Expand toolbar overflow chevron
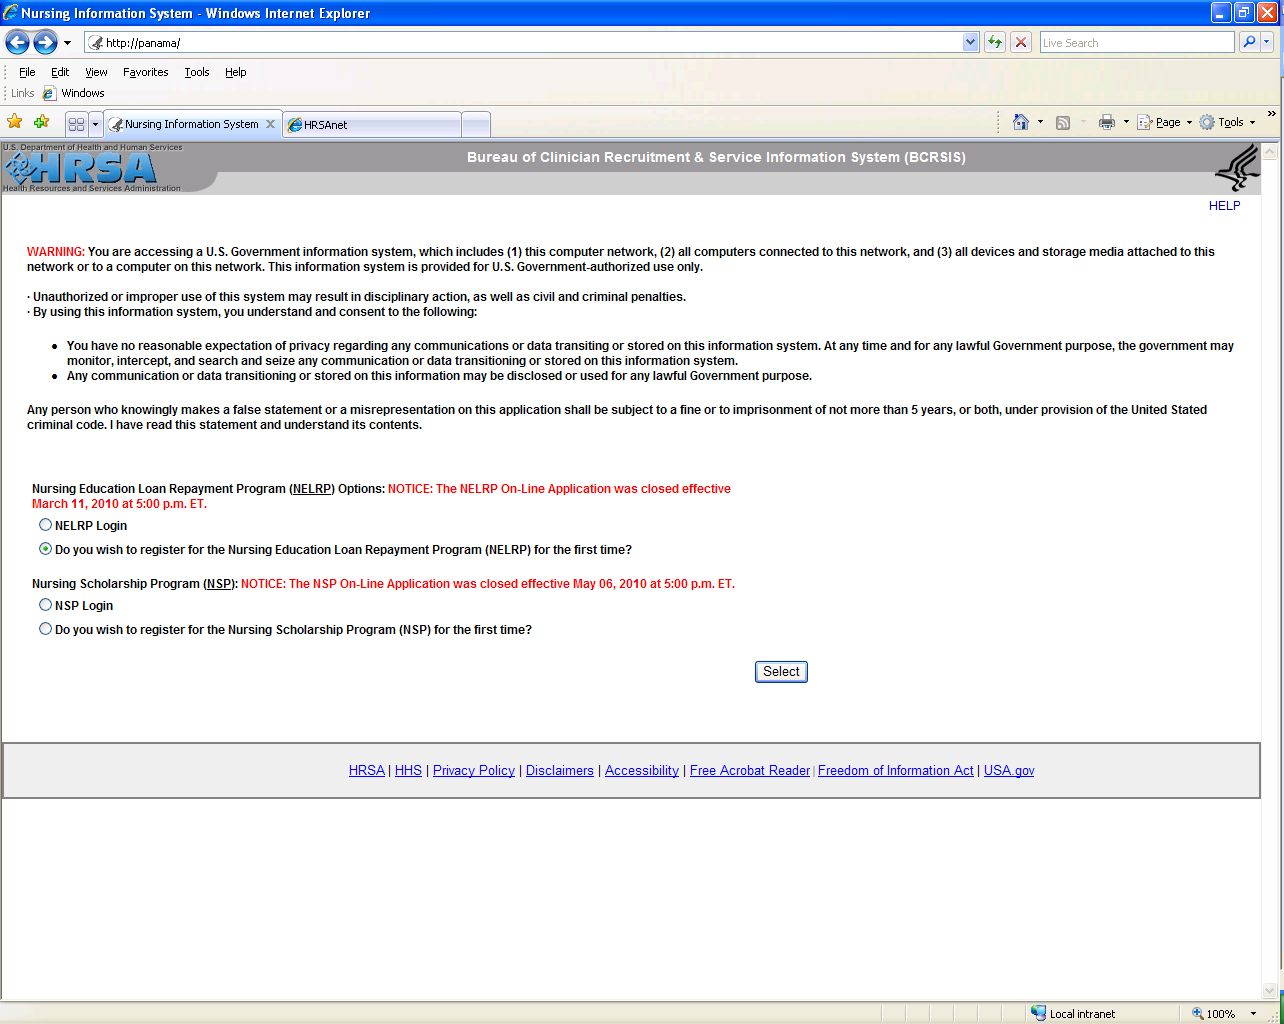Image resolution: width=1284 pixels, height=1024 pixels. [1272, 114]
